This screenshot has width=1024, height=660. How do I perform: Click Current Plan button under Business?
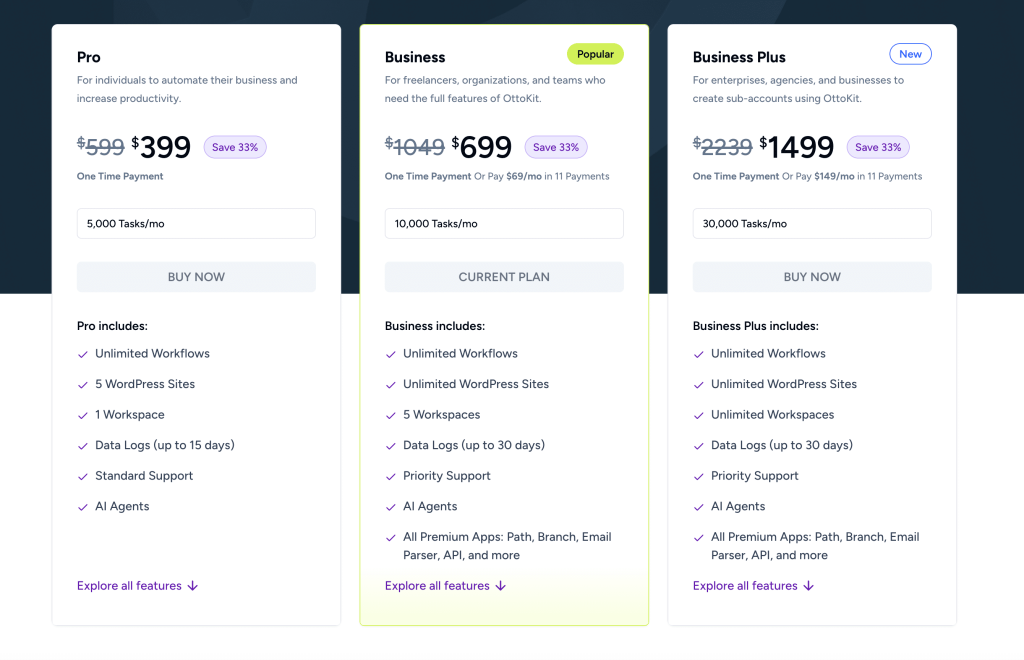(504, 277)
